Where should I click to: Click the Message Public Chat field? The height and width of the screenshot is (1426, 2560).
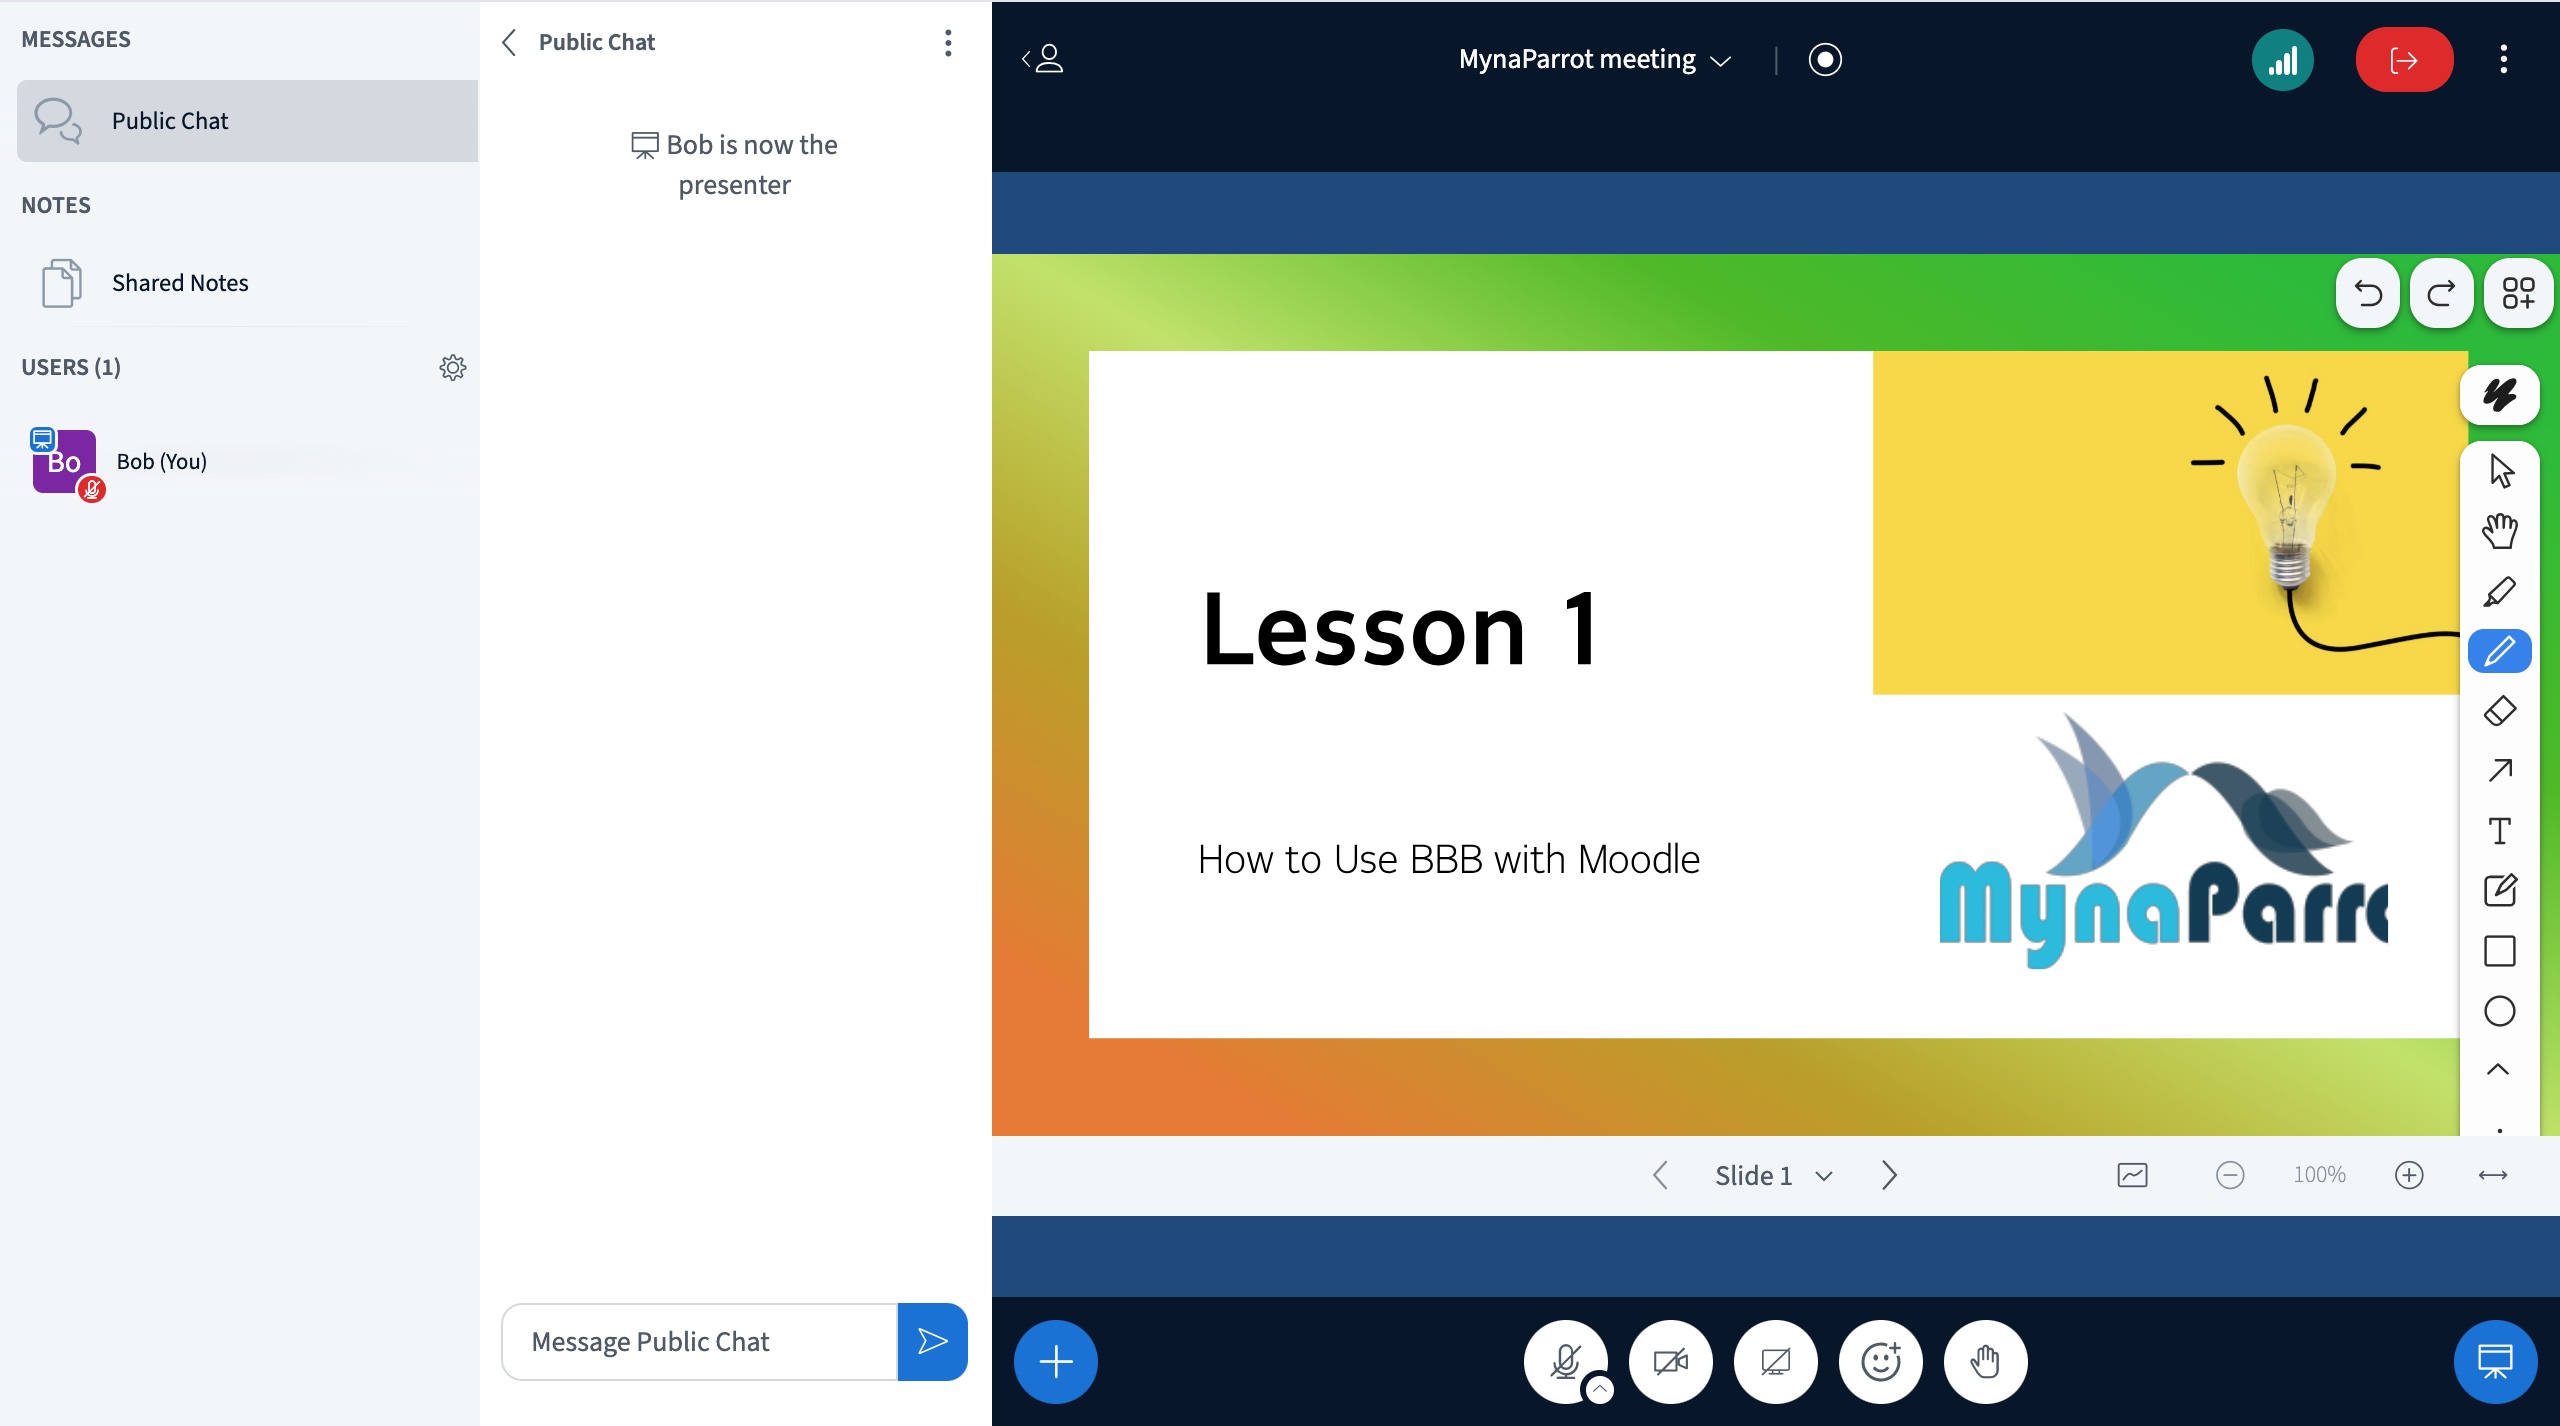699,1341
